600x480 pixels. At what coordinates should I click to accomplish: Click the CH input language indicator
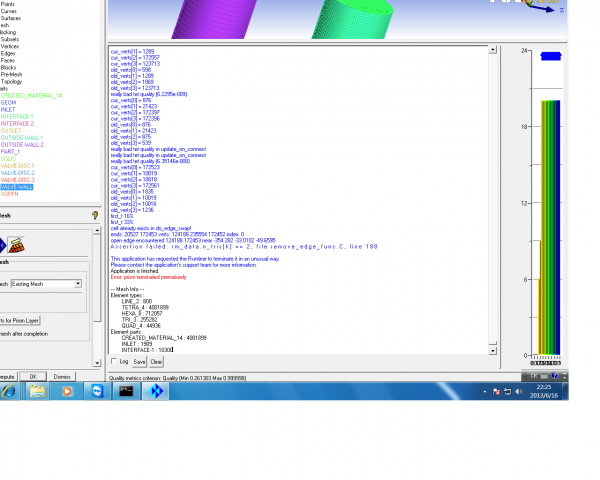[534, 376]
